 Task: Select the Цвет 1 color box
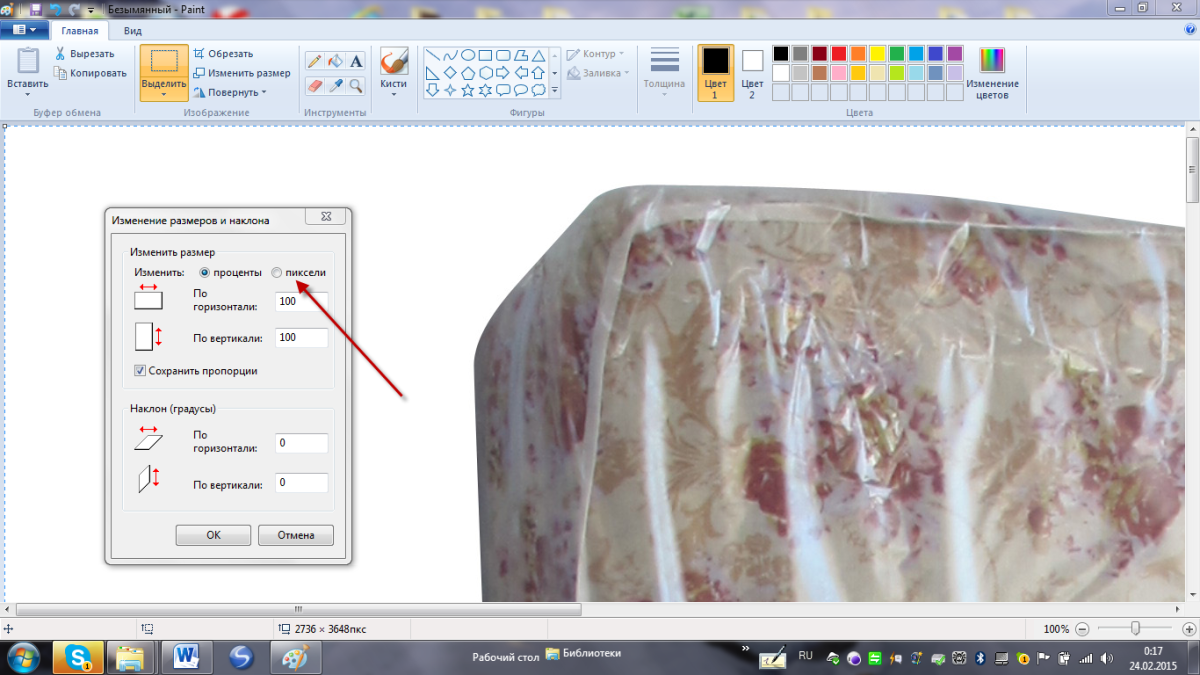pos(716,72)
